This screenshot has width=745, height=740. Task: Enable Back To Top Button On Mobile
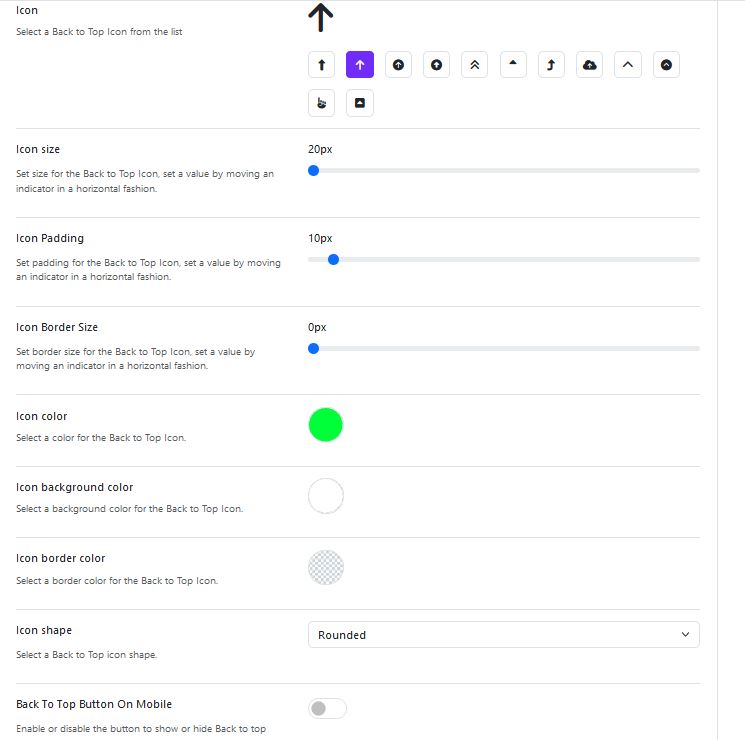coord(327,708)
